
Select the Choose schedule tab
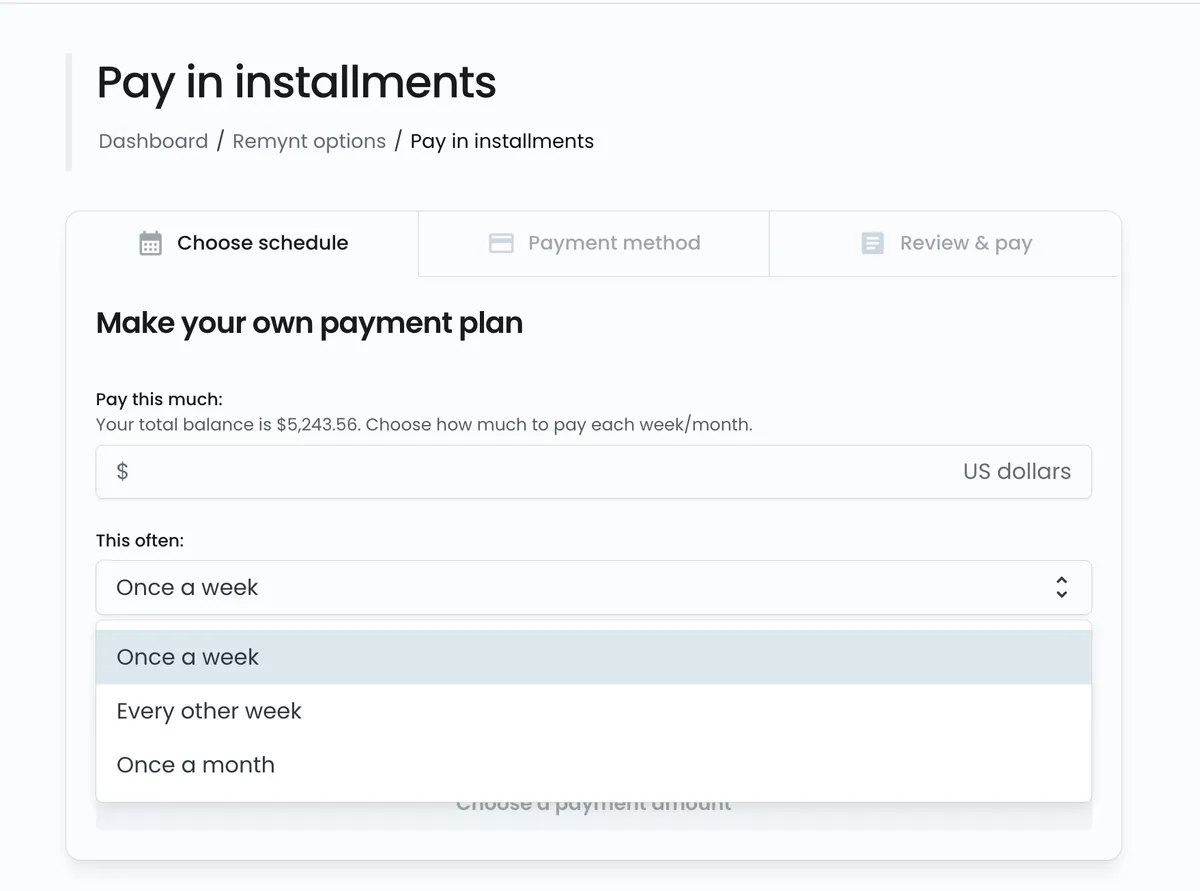coord(262,242)
